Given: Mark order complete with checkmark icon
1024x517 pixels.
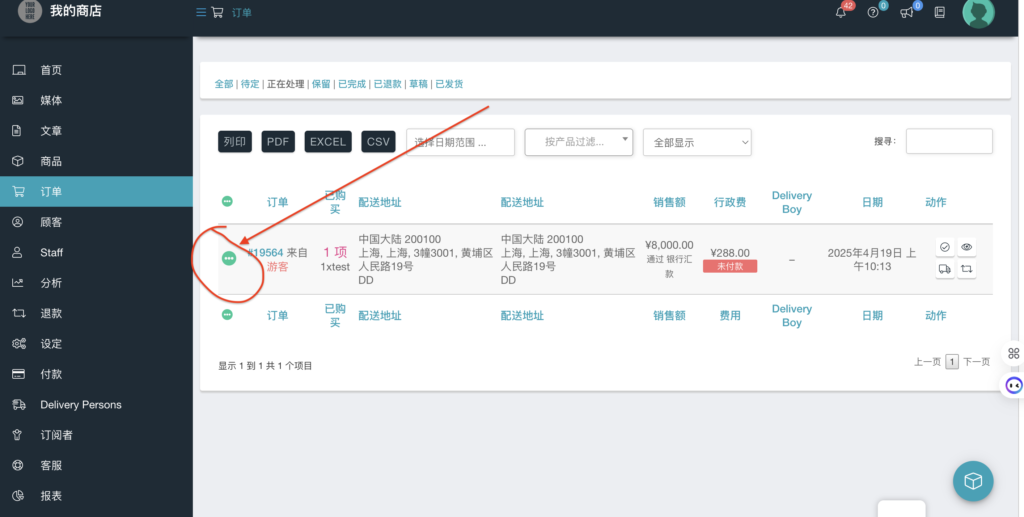Looking at the screenshot, I should 945,247.
